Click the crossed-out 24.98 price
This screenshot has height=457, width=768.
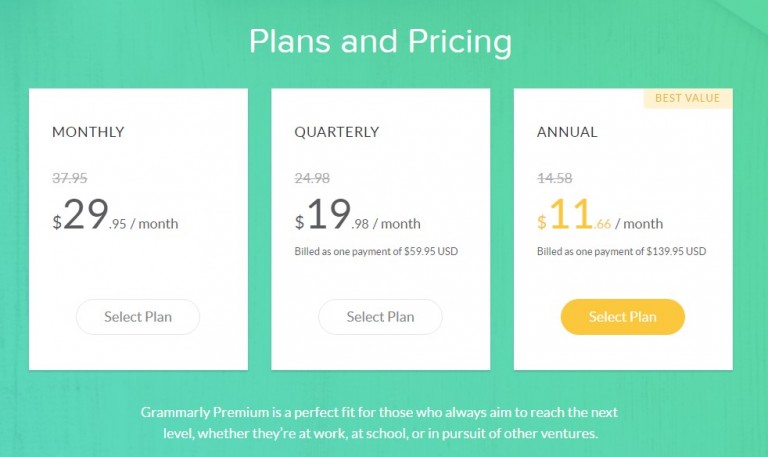[x=312, y=178]
